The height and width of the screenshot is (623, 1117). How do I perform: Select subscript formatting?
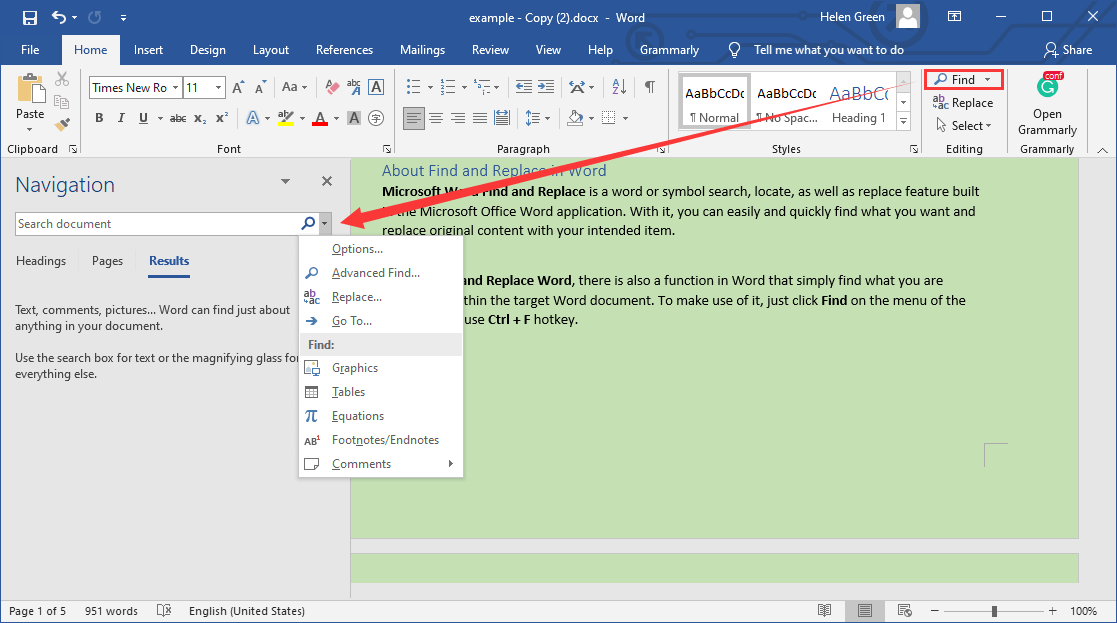(200, 118)
